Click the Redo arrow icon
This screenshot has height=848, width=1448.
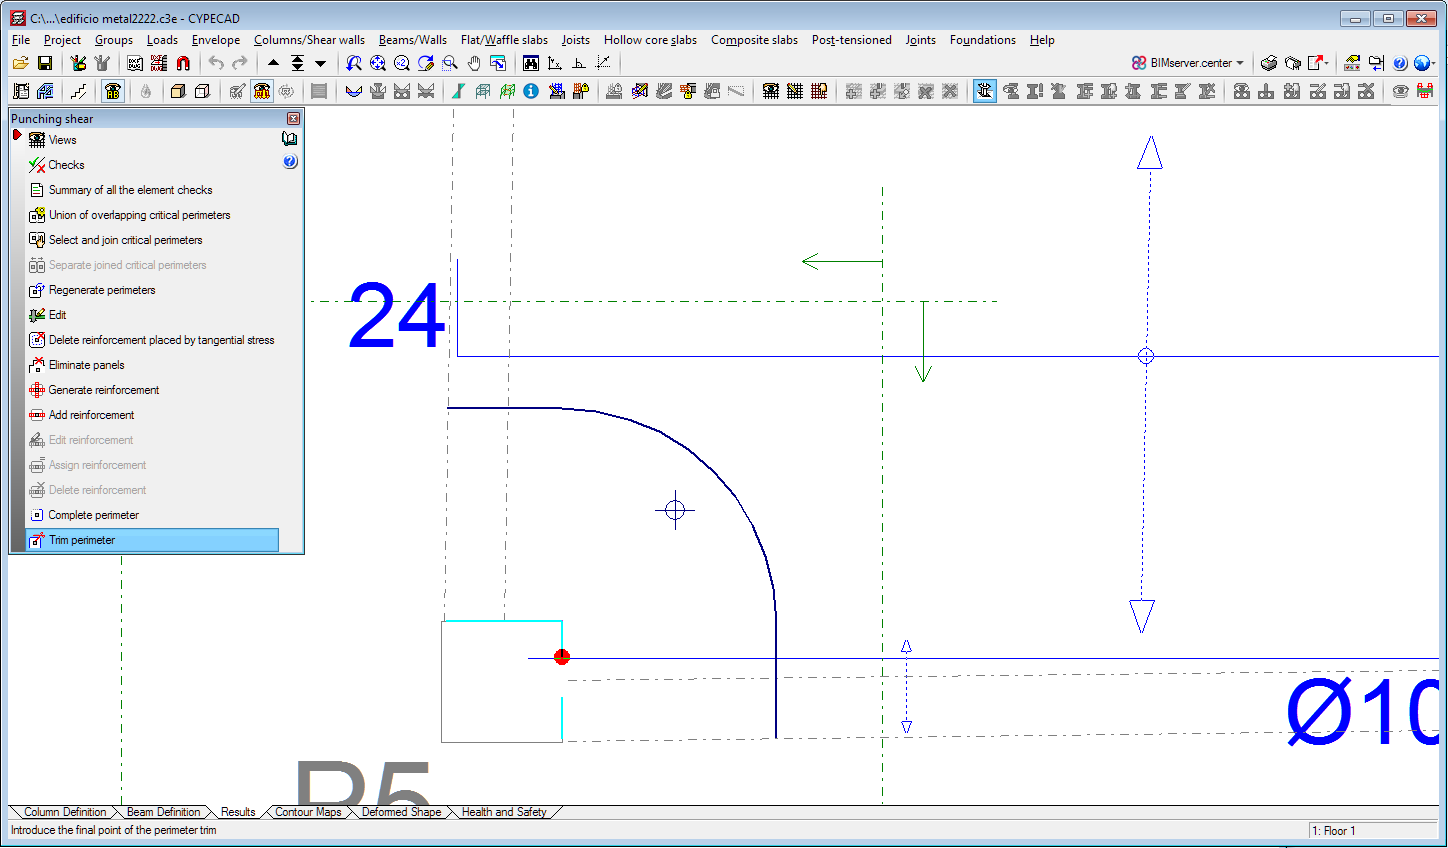pyautogui.click(x=240, y=62)
